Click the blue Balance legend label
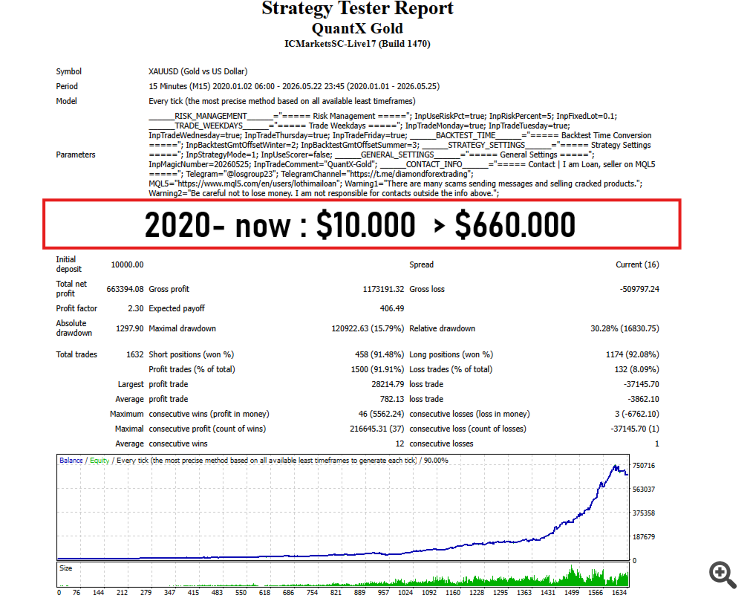This screenshot has height=601, width=750. 71,460
